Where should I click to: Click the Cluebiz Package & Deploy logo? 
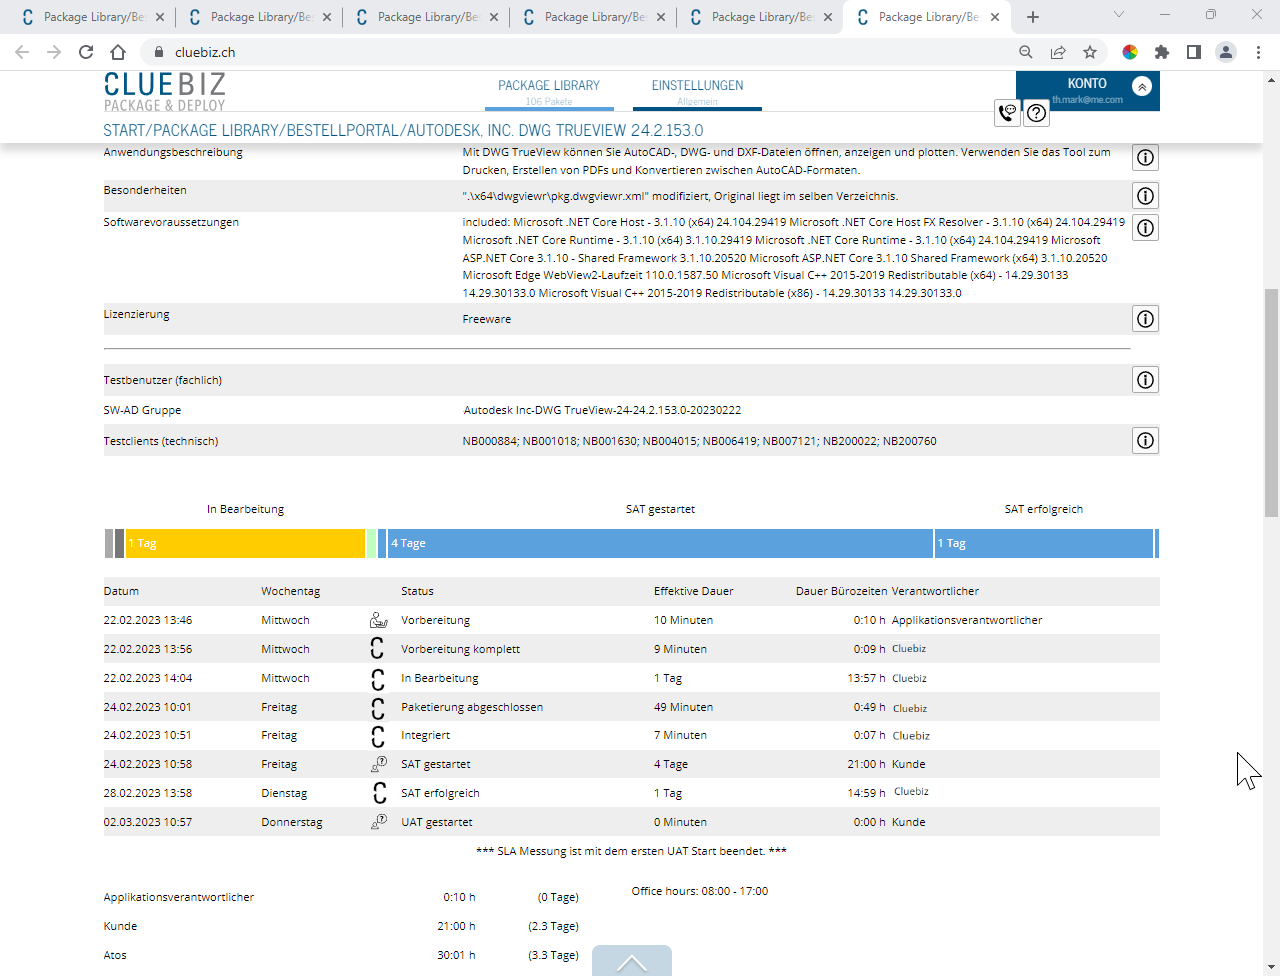point(165,92)
